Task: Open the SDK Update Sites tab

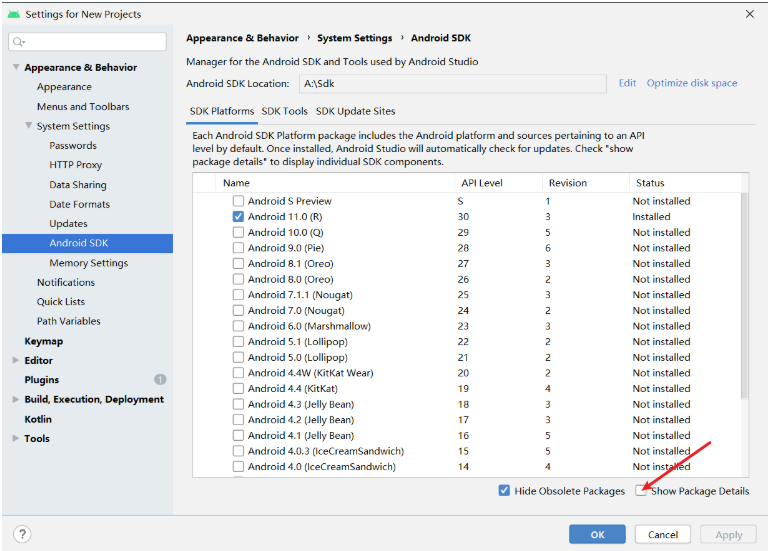Action: pyautogui.click(x=356, y=112)
